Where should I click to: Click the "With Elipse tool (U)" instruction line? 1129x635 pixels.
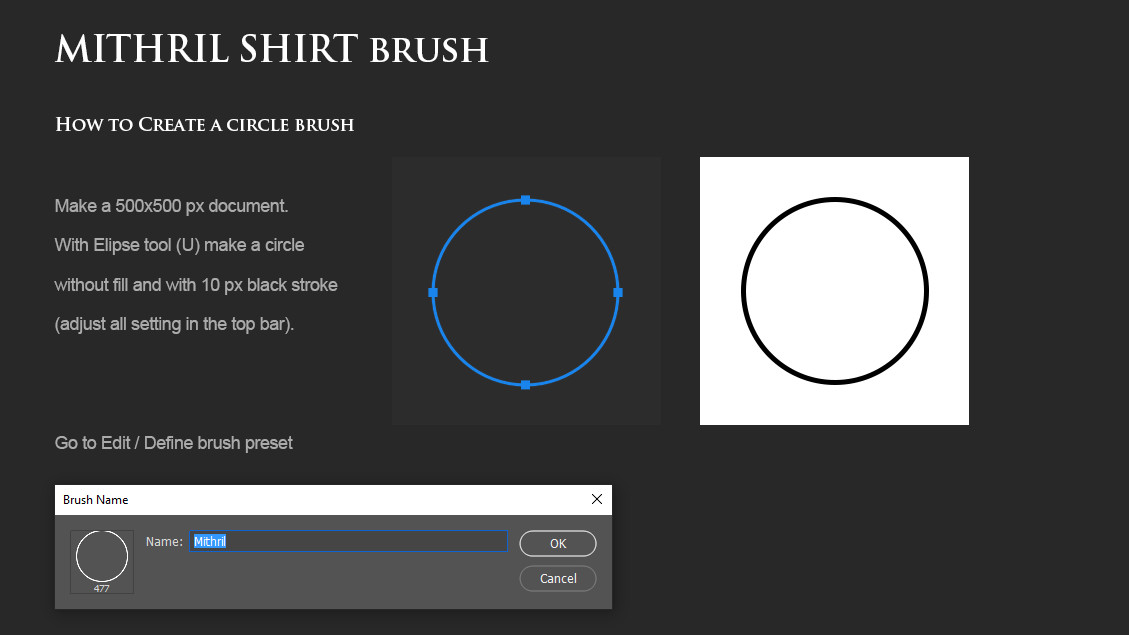(x=179, y=245)
